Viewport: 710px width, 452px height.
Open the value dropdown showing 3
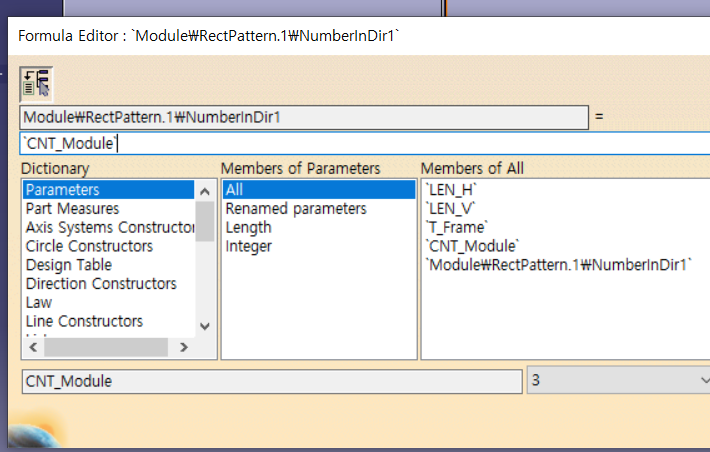click(x=619, y=380)
